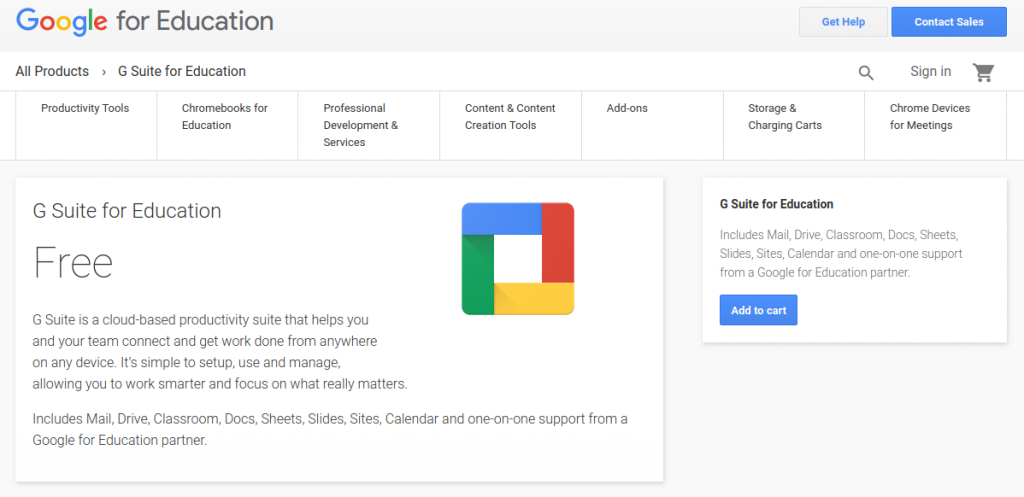Click the Get Help button

pos(843,22)
